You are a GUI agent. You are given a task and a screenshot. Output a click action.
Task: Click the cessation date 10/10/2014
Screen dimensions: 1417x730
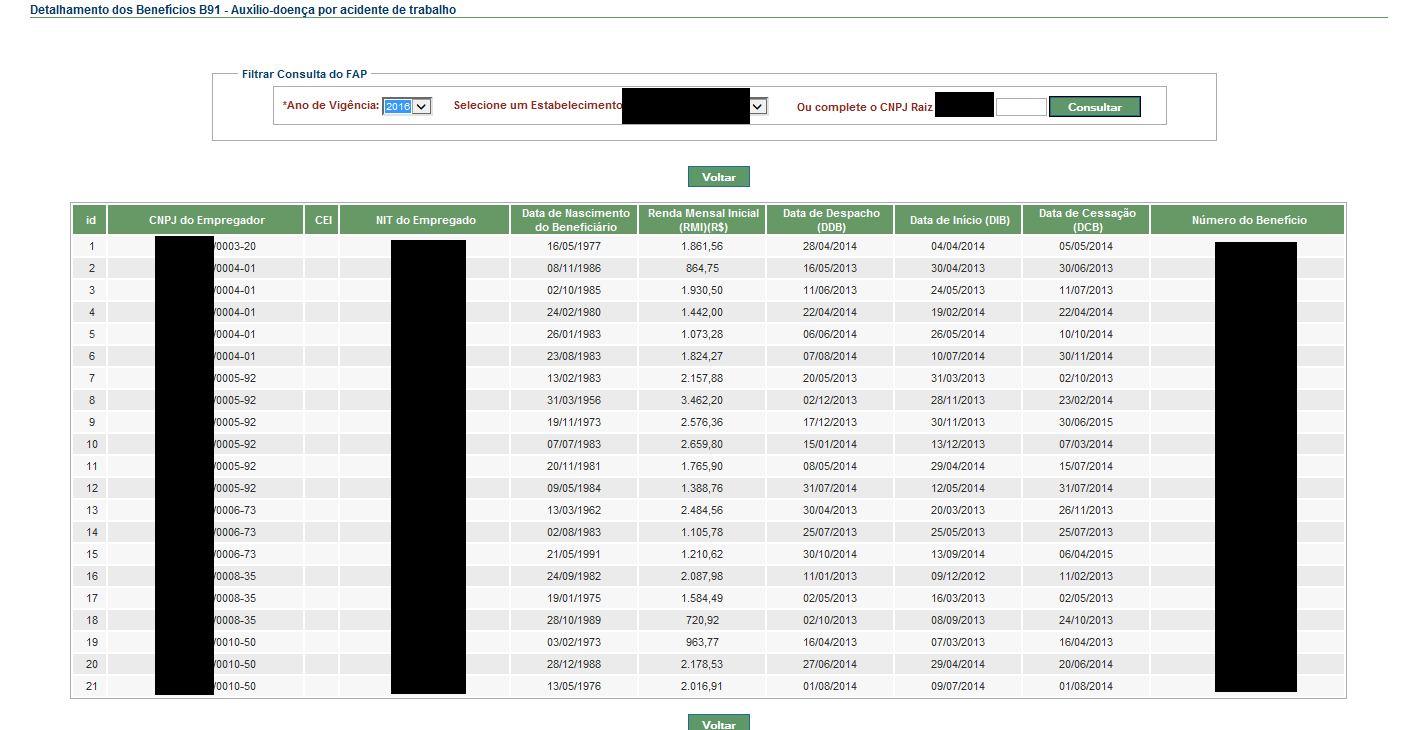tap(1086, 334)
